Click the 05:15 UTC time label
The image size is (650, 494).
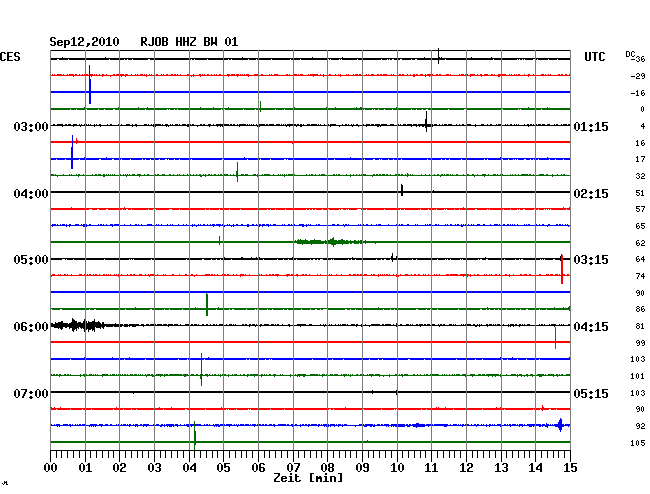(591, 393)
